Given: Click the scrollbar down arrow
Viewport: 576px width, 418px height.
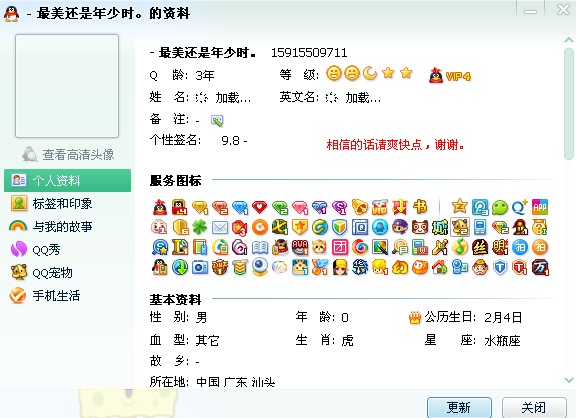Looking at the screenshot, I should pos(569,380).
